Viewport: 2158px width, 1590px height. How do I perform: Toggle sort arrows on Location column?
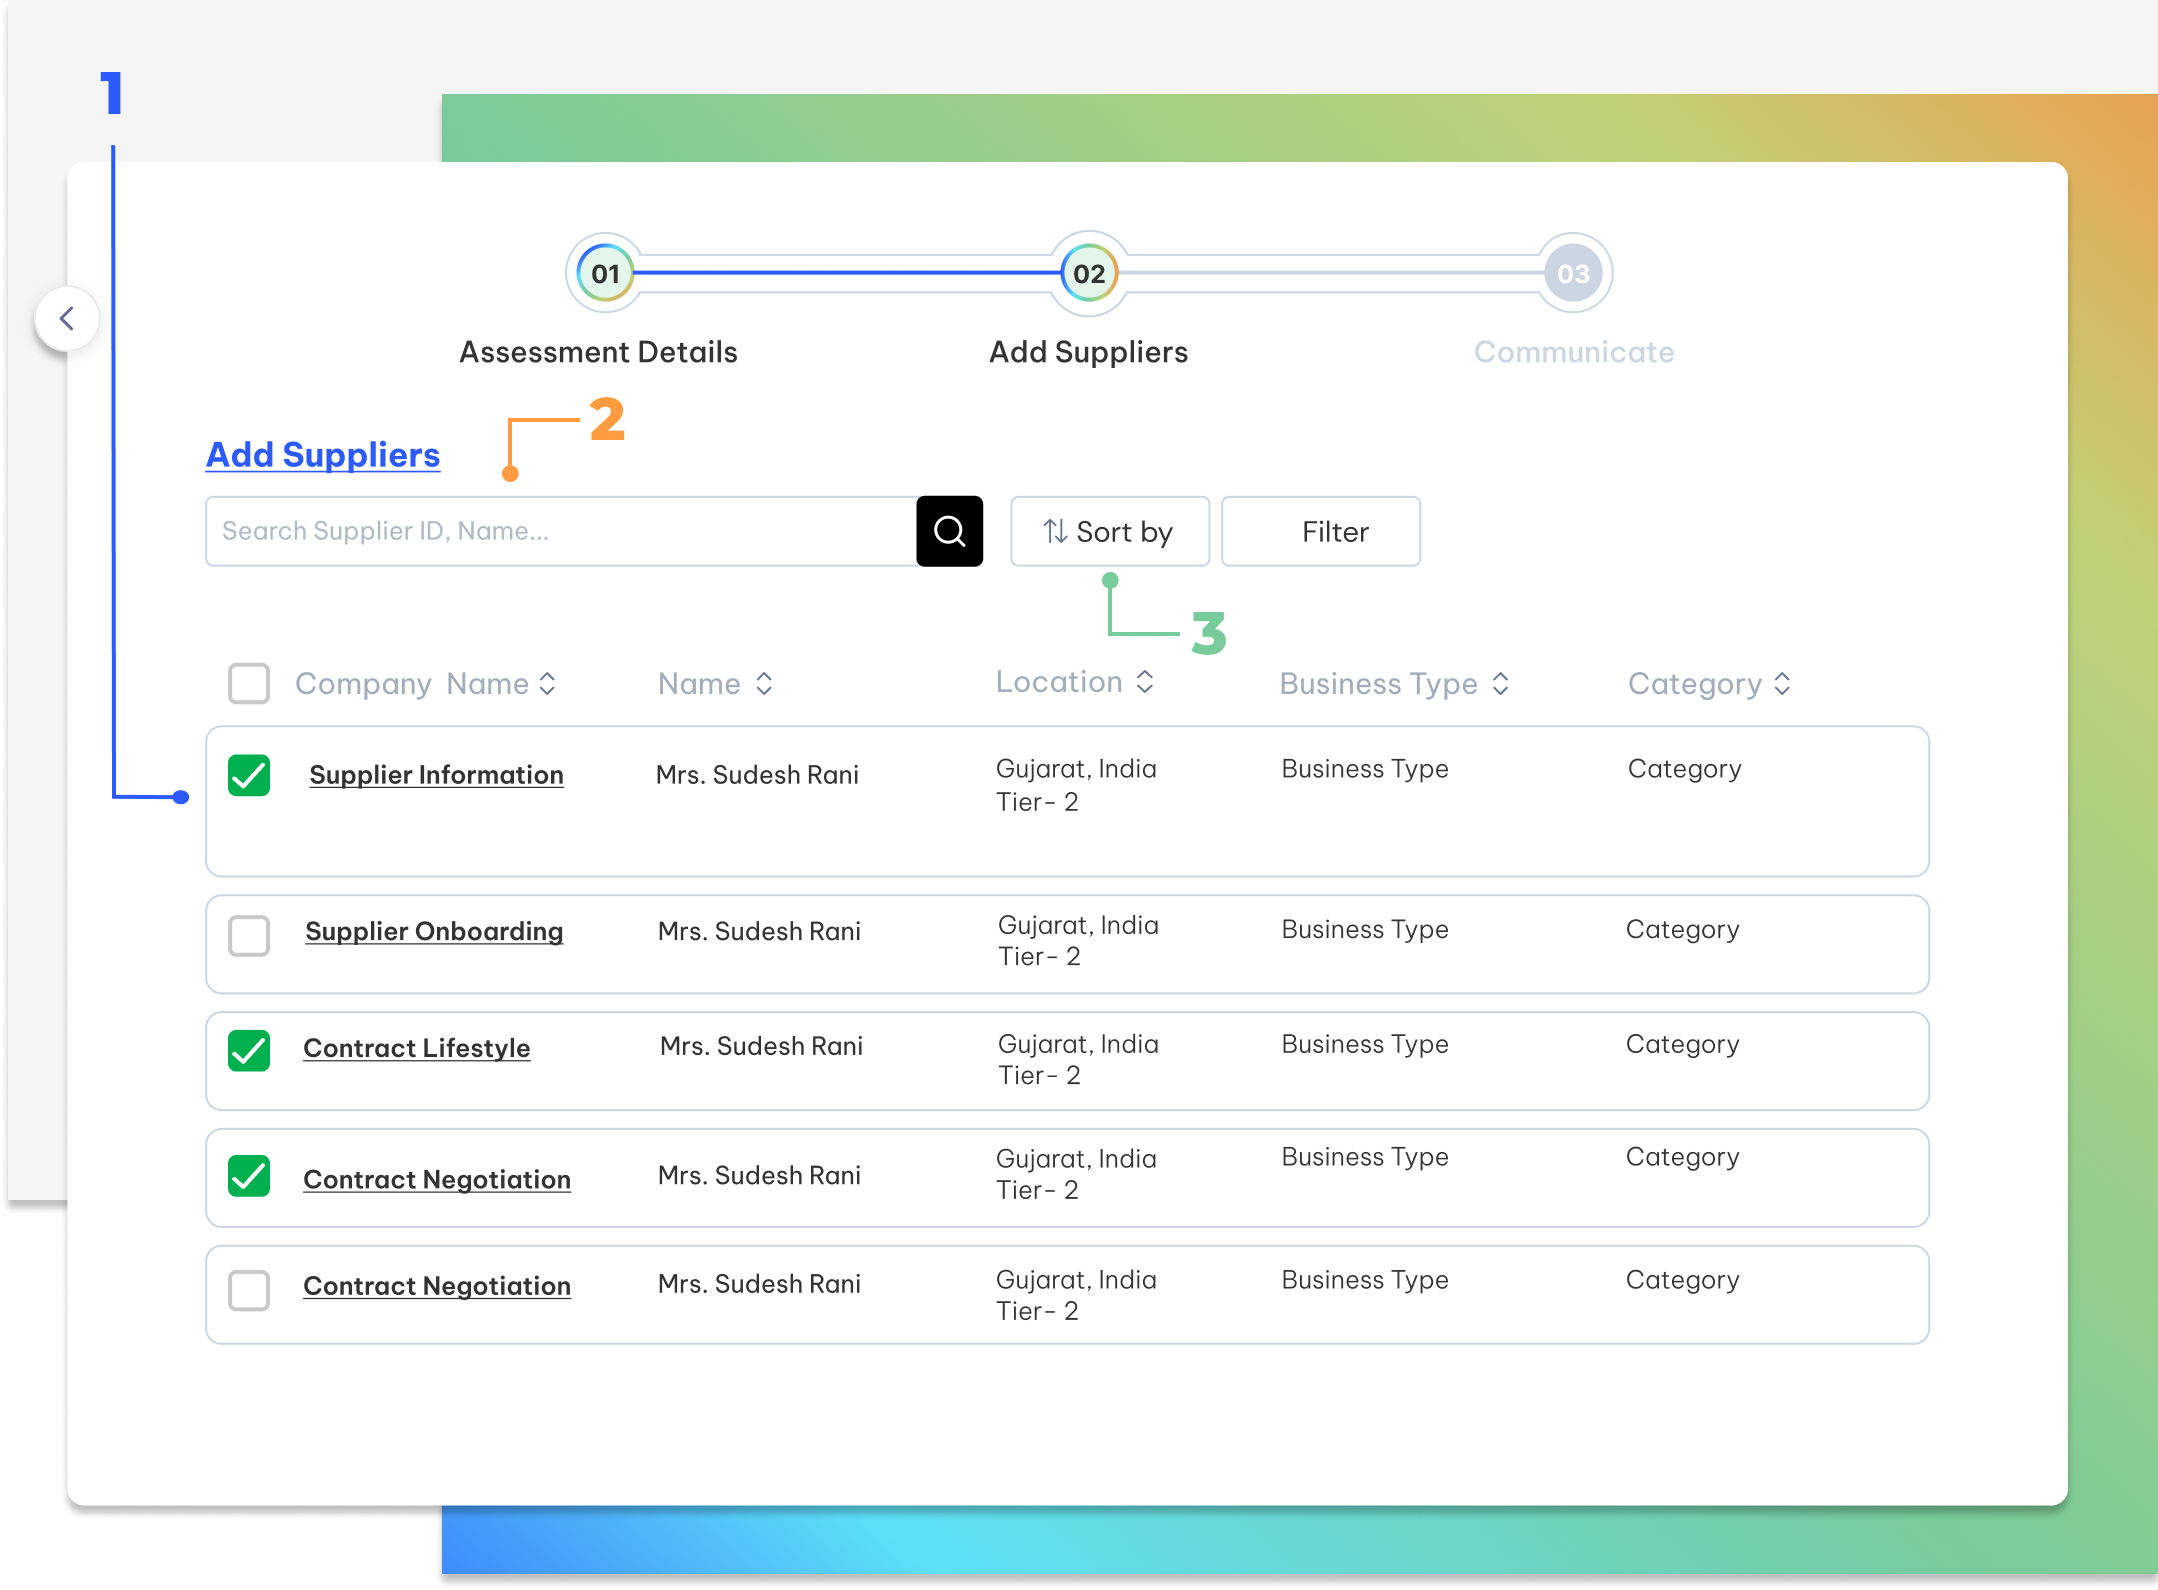click(x=1145, y=682)
